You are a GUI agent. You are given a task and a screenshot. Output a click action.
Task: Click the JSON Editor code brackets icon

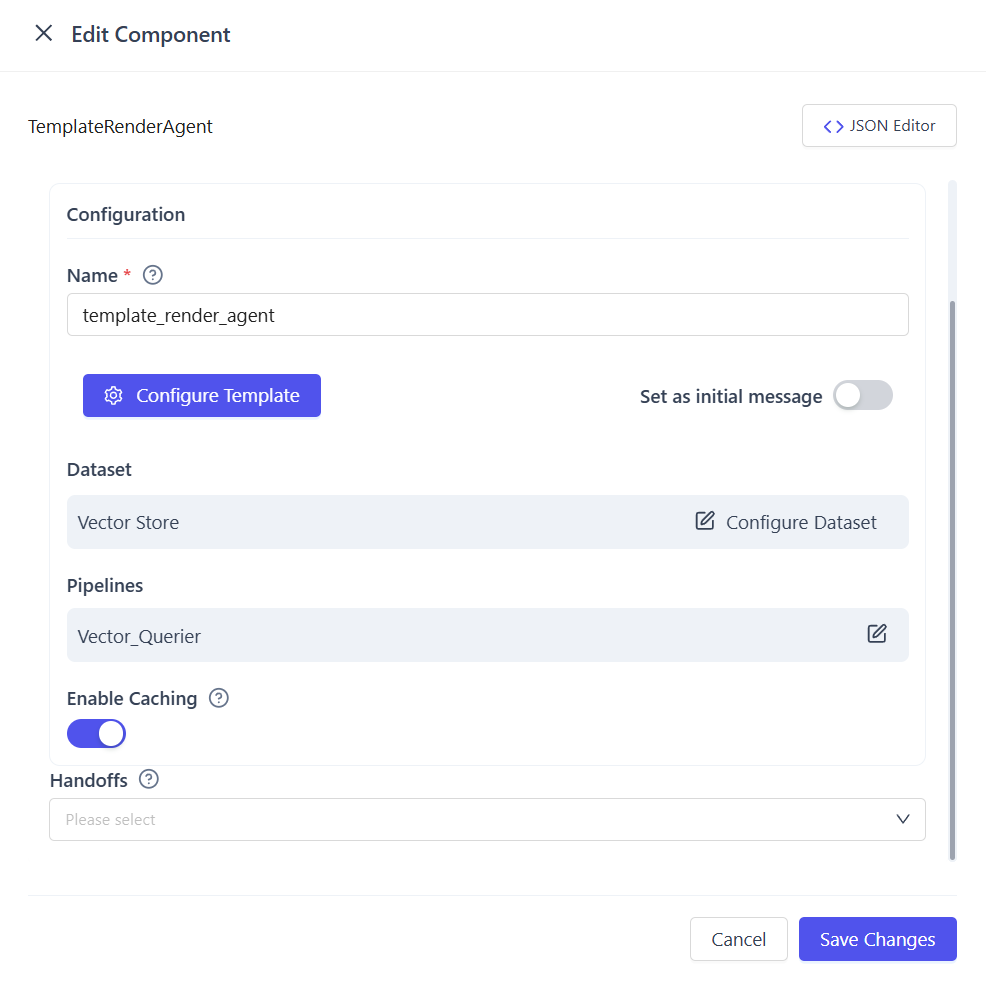(x=833, y=126)
